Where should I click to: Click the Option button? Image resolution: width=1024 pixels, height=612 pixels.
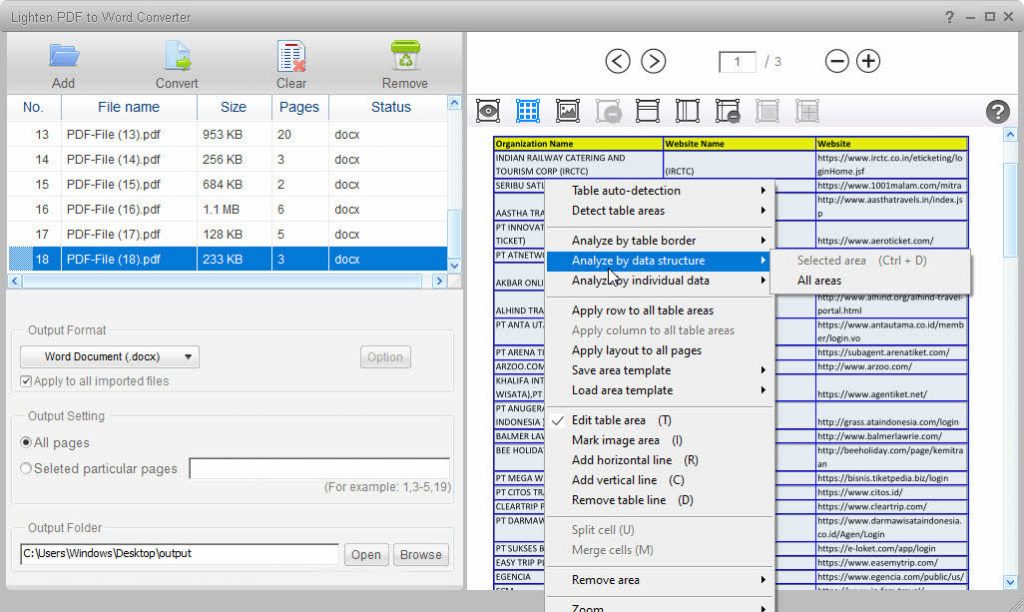(x=385, y=357)
